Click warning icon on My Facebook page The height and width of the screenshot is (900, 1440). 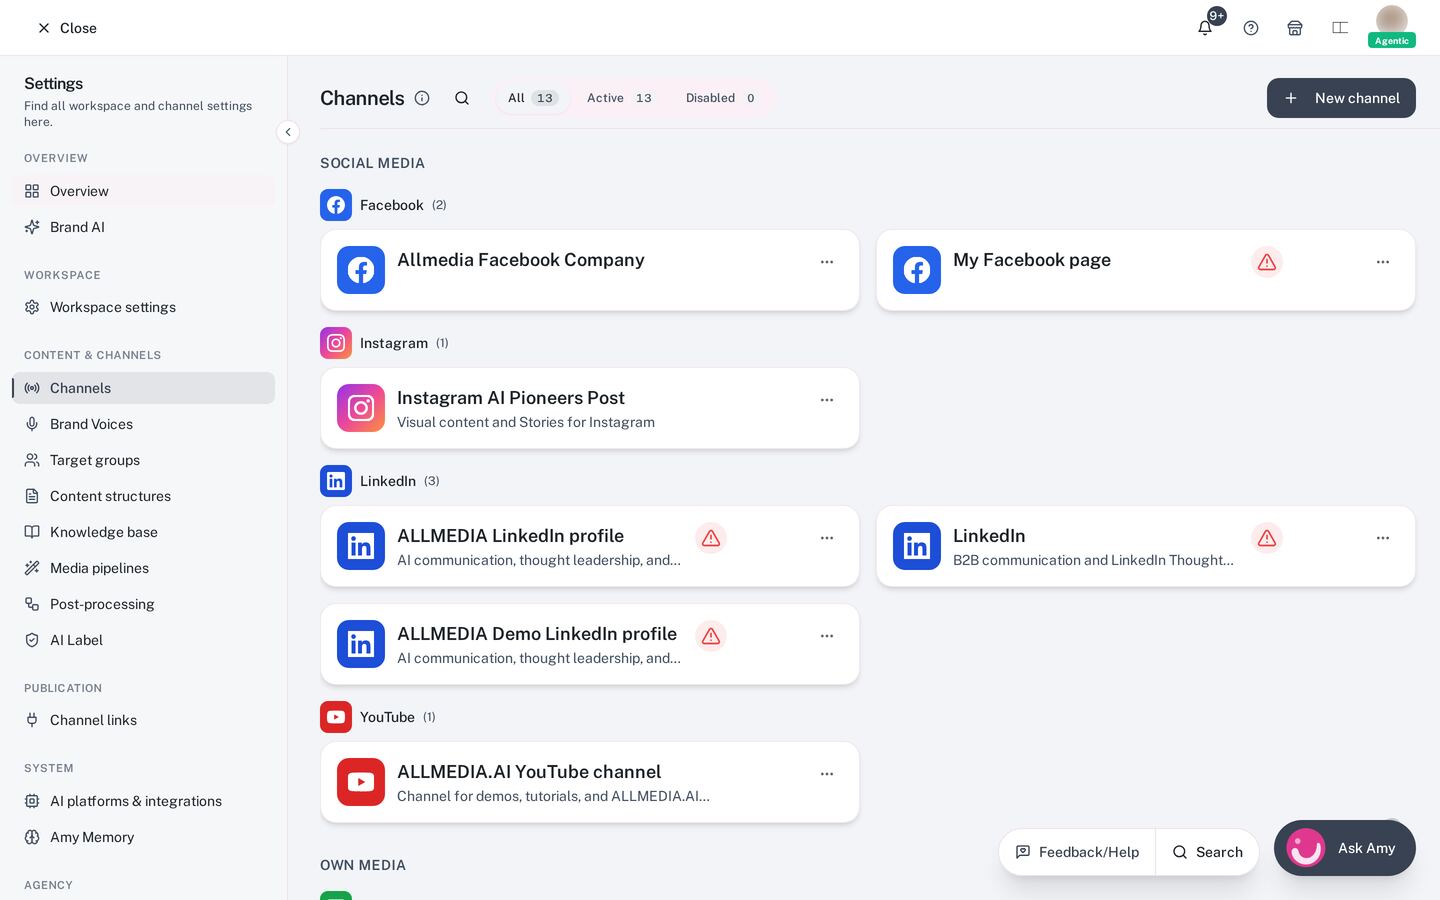click(1267, 262)
